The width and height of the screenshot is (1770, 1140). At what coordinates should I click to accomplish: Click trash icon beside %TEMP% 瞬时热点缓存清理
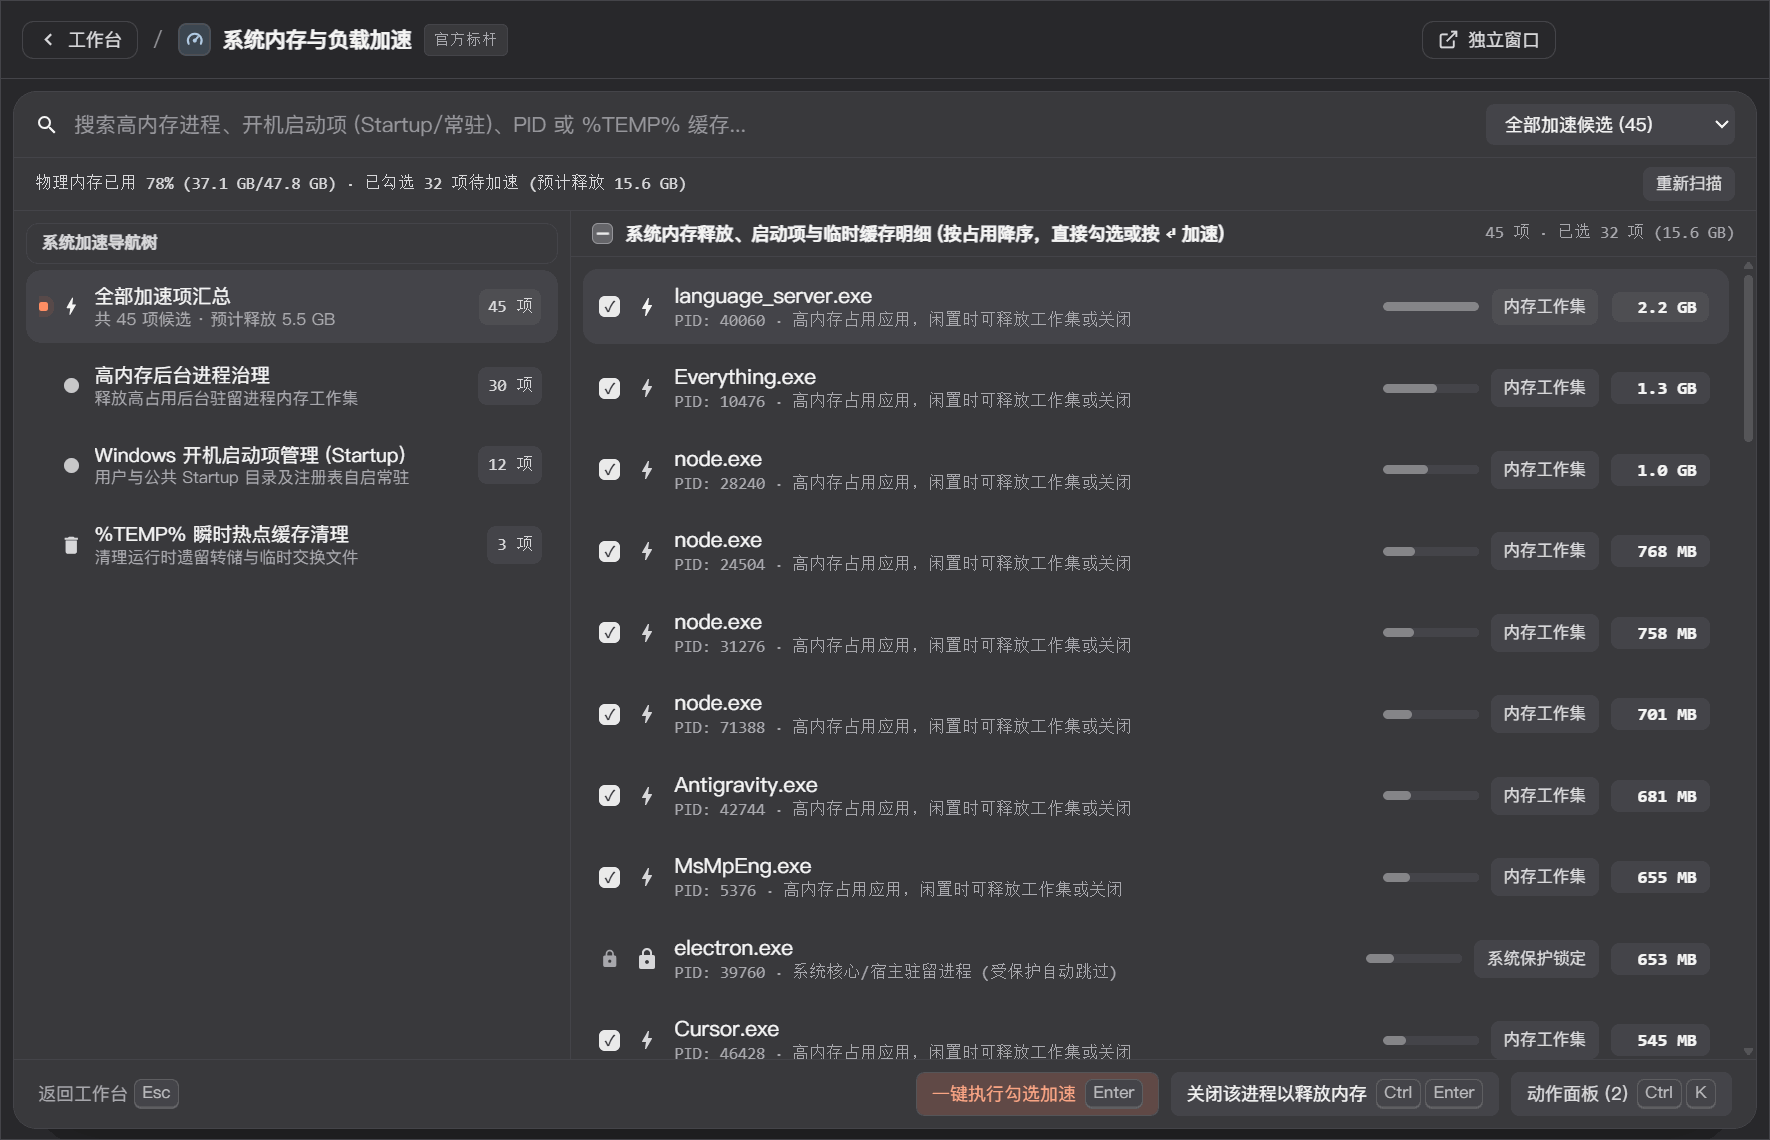[x=71, y=545]
